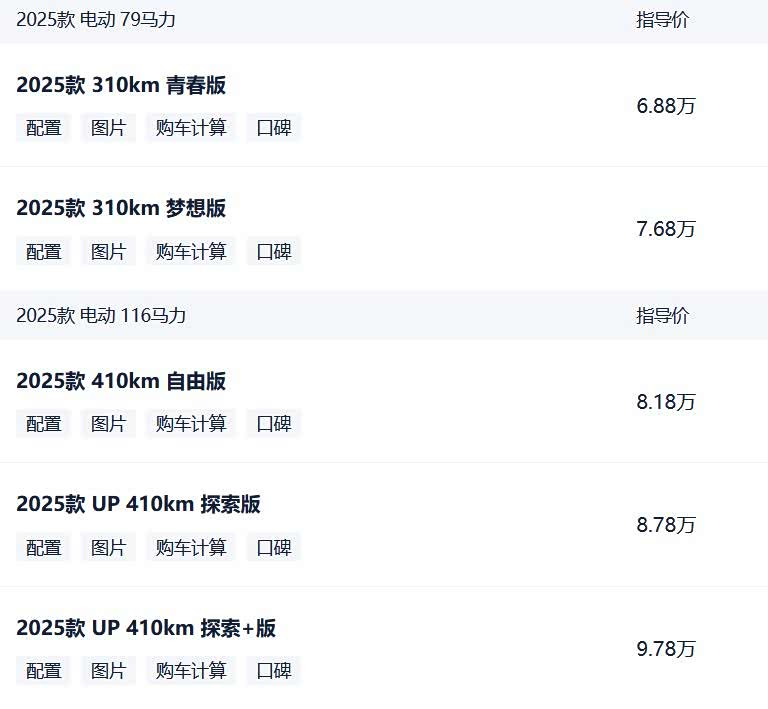Open 配置 for 310km 梦想版
This screenshot has height=709, width=768.
(44, 252)
